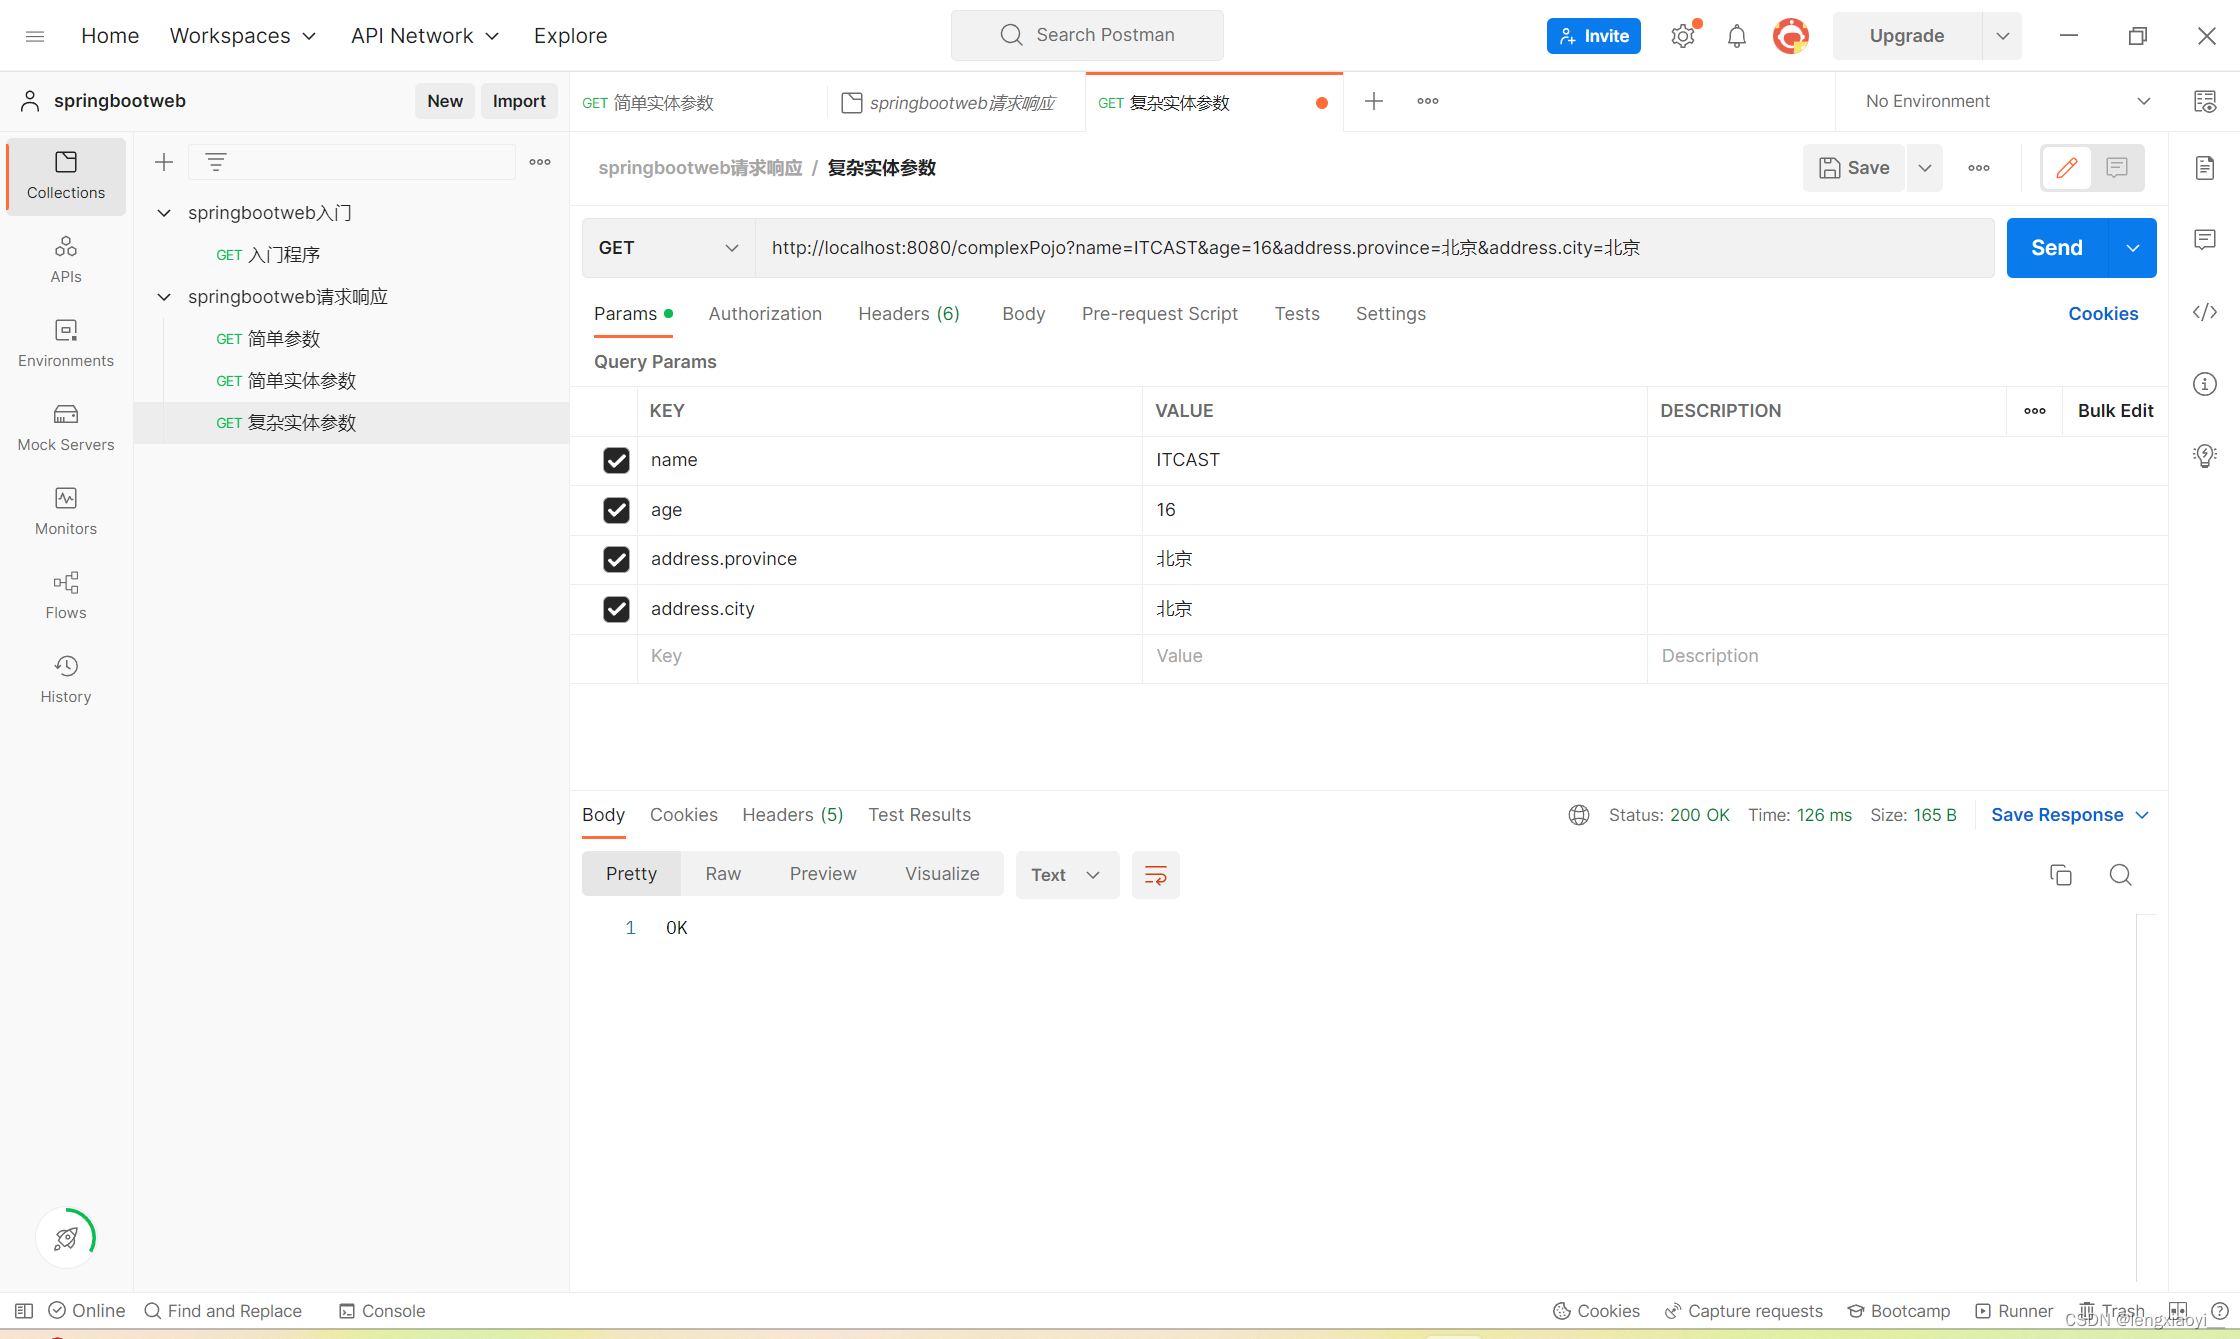2240x1339 pixels.
Task: Uncheck the address.province parameter checkbox
Action: pyautogui.click(x=616, y=559)
